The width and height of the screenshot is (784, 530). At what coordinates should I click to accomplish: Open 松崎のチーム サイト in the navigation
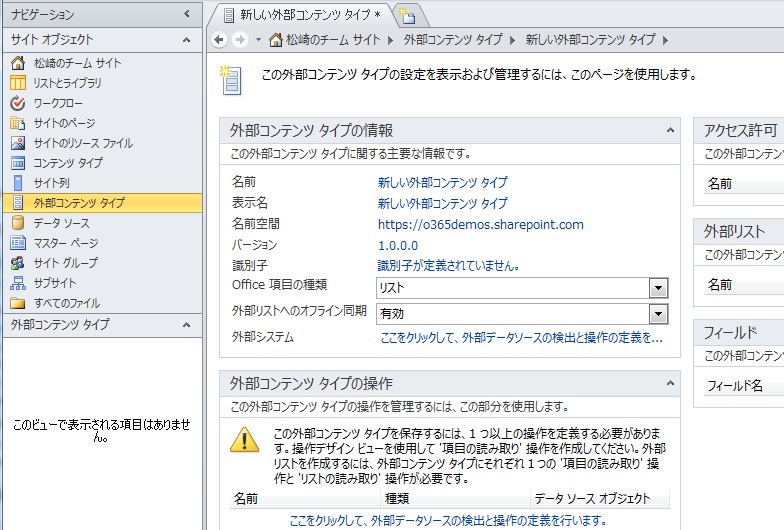pyautogui.click(x=78, y=63)
